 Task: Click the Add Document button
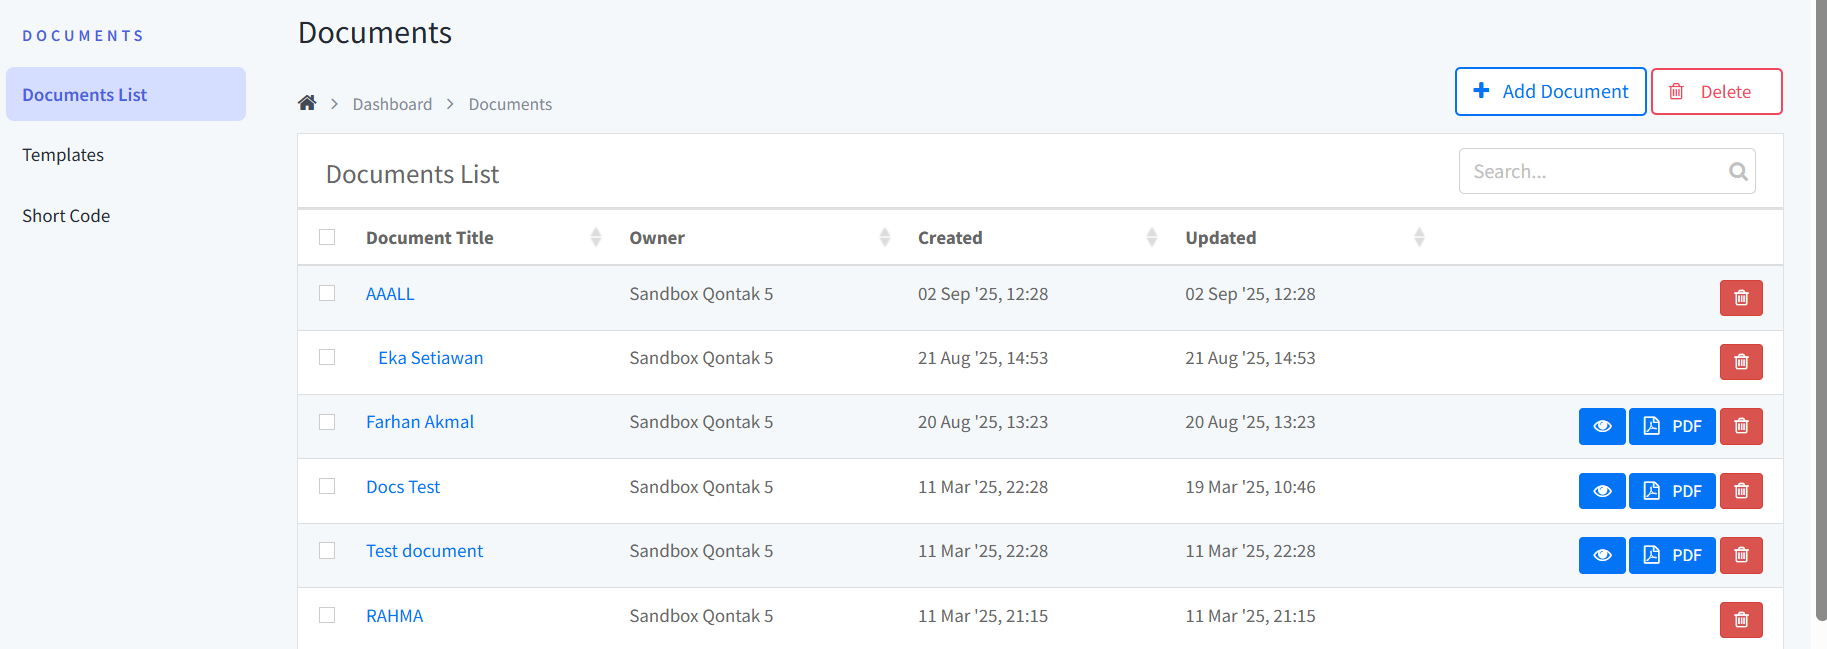point(1549,92)
